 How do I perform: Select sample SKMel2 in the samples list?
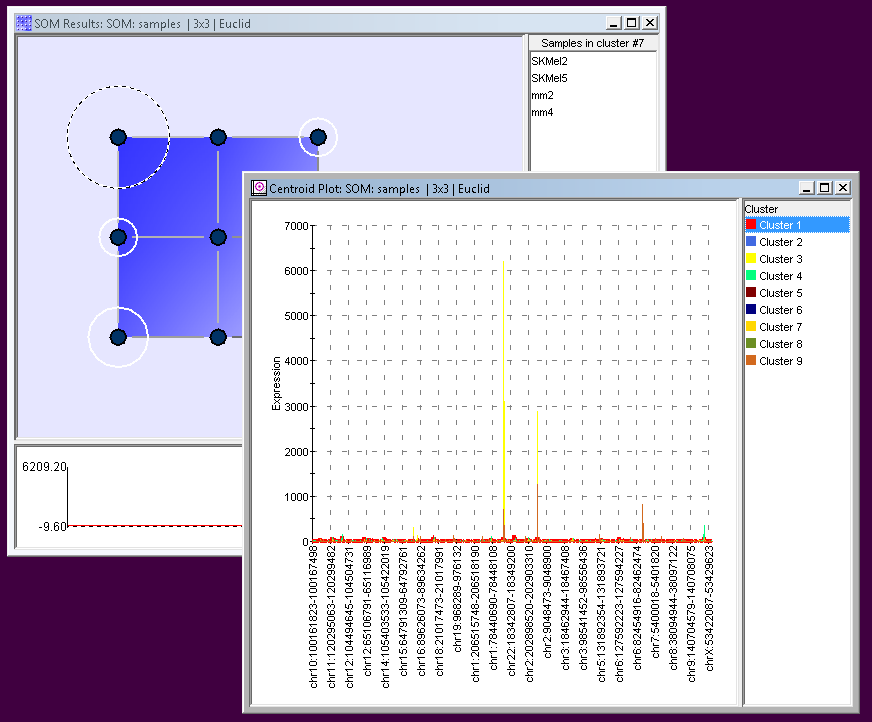point(549,62)
